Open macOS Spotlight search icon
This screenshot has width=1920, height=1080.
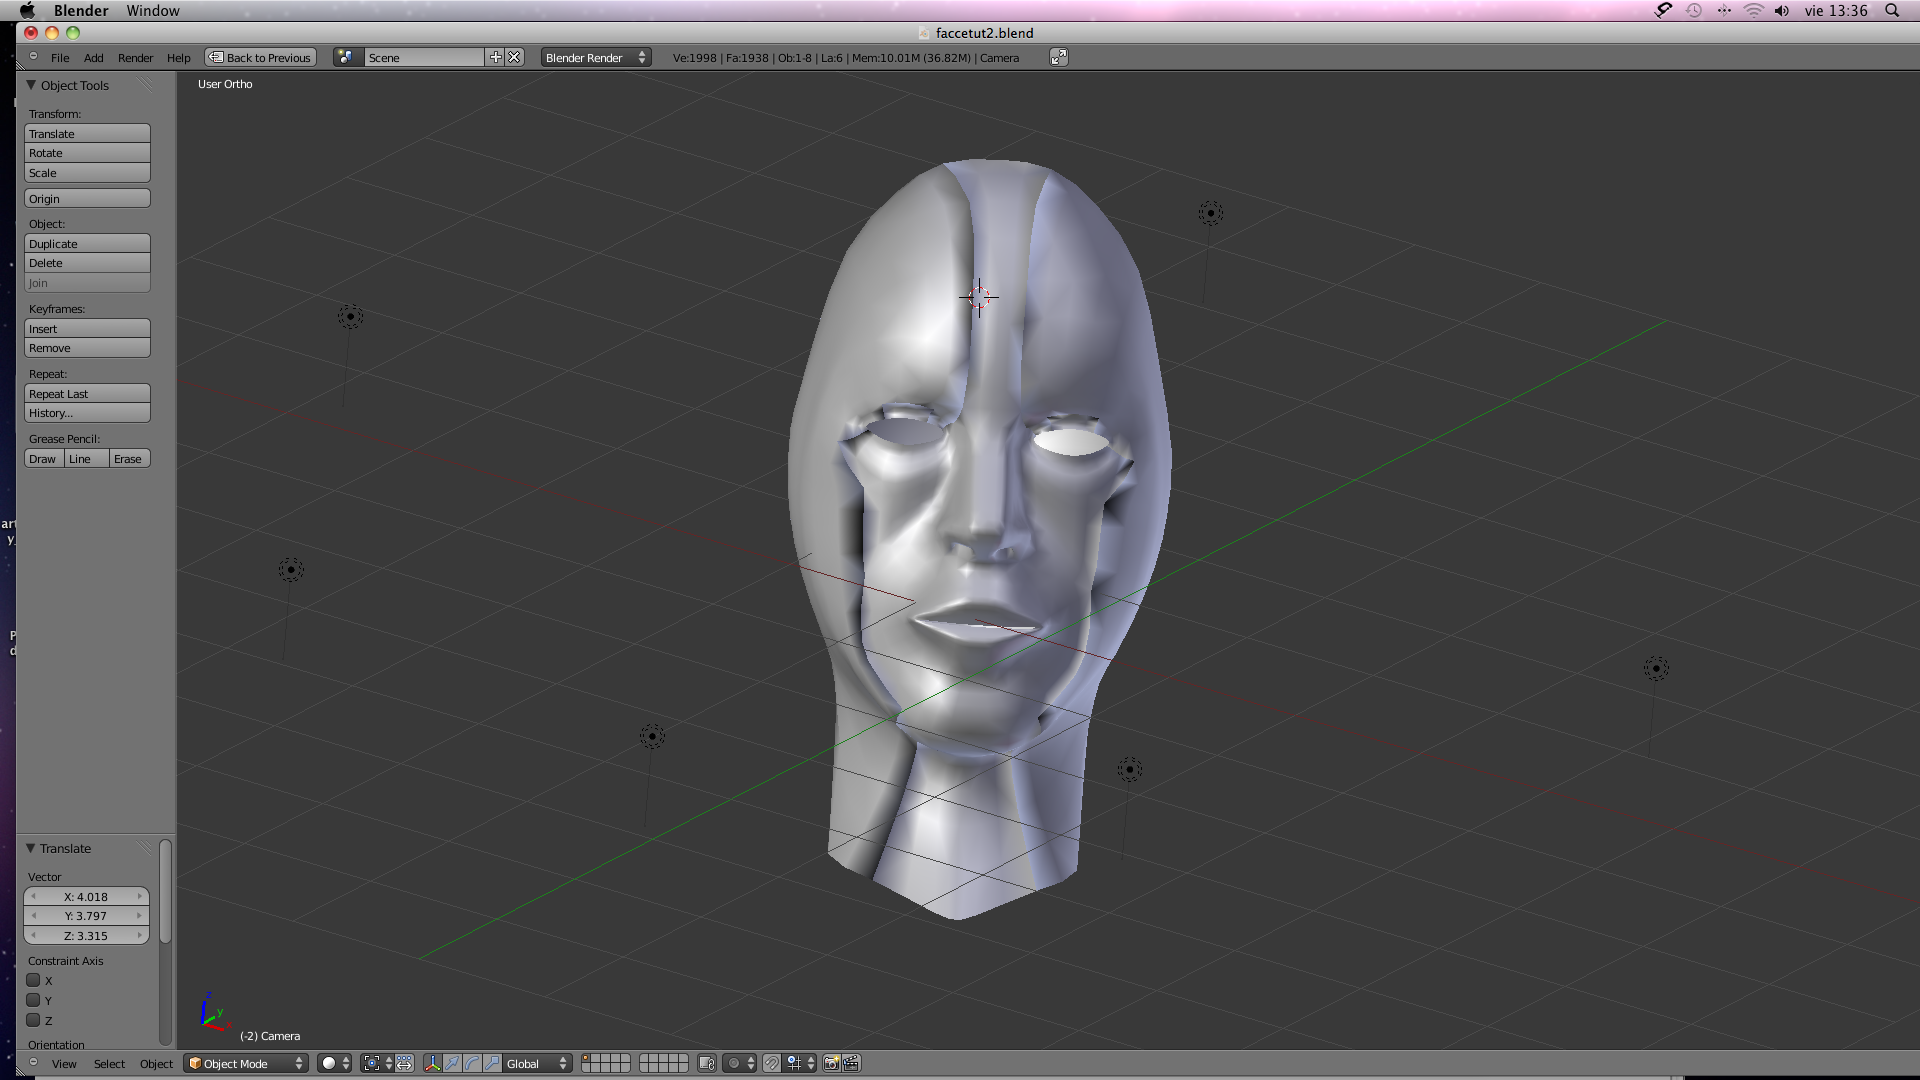click(x=1892, y=11)
